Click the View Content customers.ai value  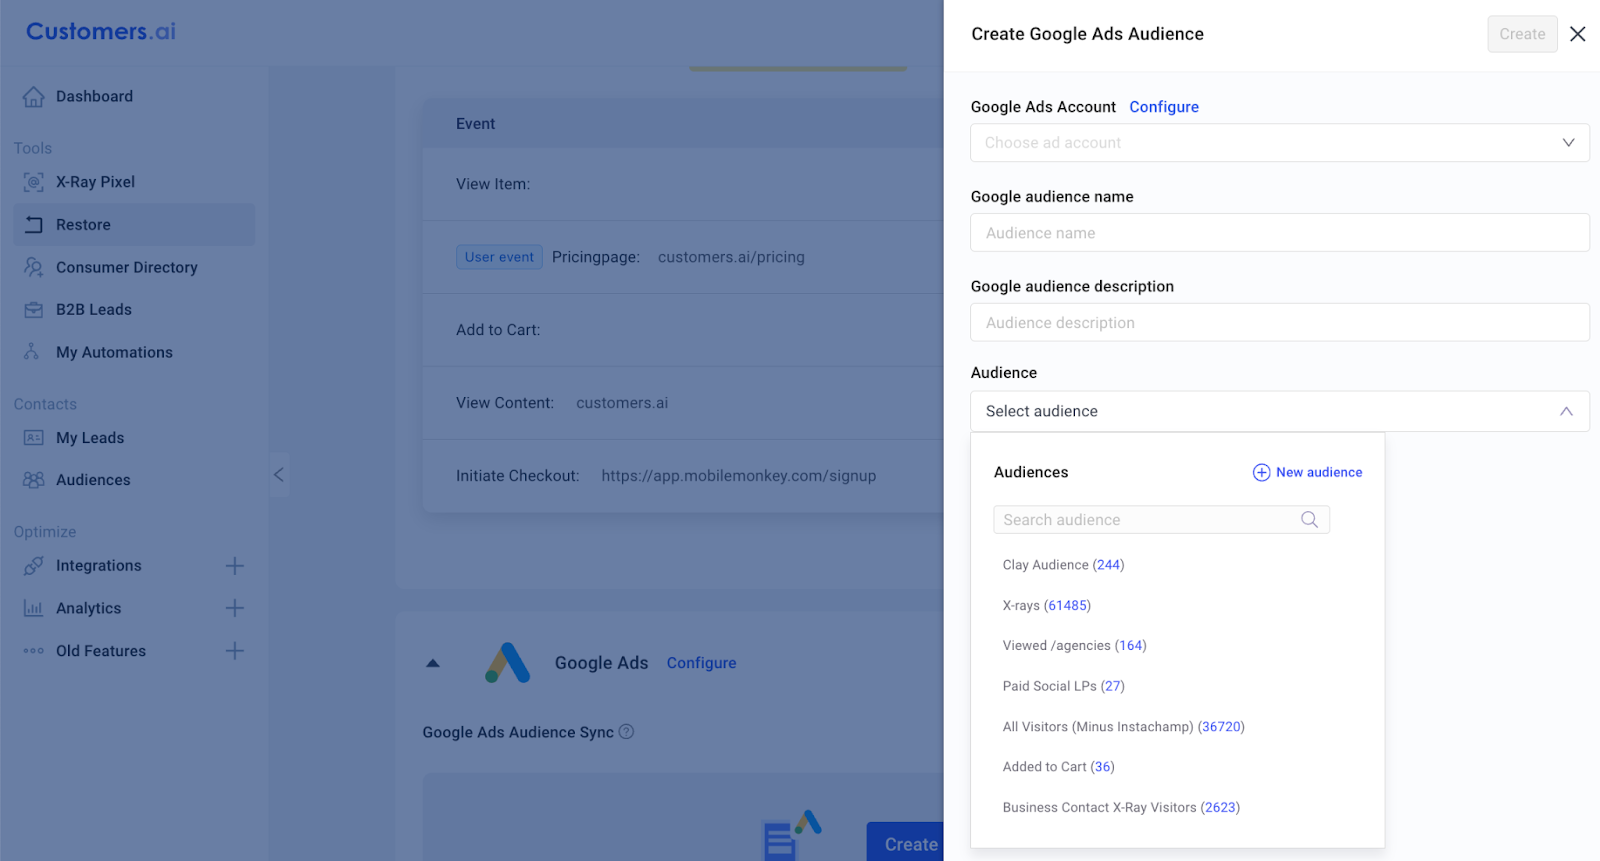(x=622, y=403)
